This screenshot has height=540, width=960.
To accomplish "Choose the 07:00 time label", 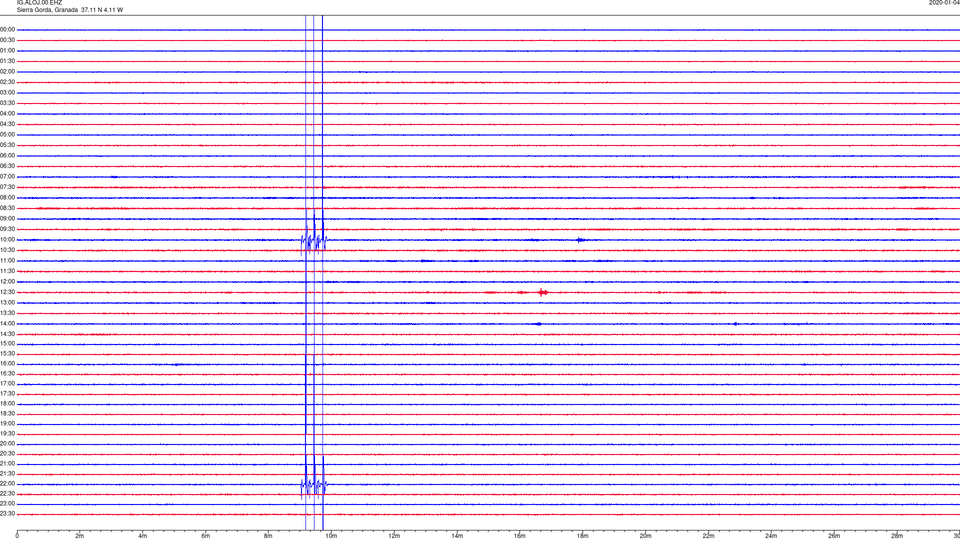I will pyautogui.click(x=7, y=177).
